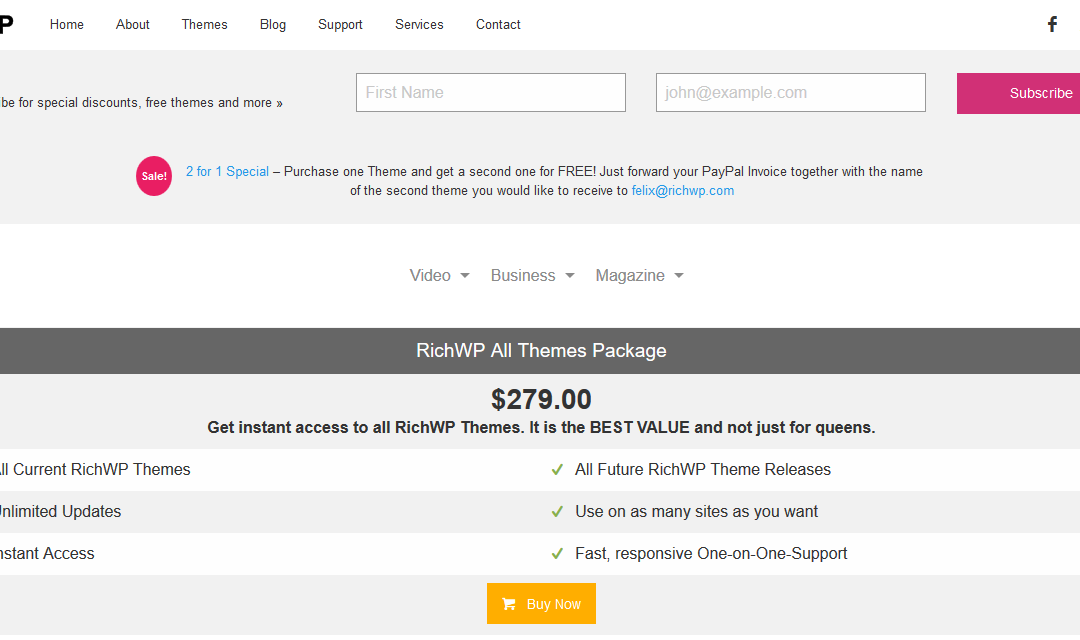Click the shopping cart icon in Buy Now
The height and width of the screenshot is (640, 1080).
[x=509, y=604]
